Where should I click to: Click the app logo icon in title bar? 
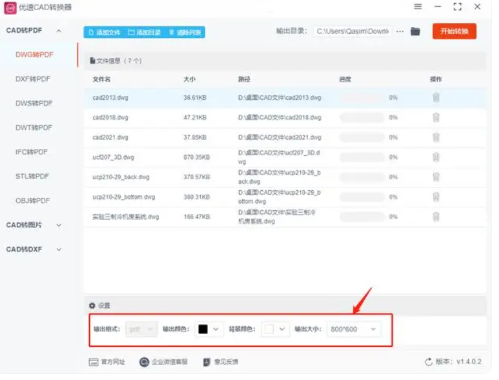10,8
